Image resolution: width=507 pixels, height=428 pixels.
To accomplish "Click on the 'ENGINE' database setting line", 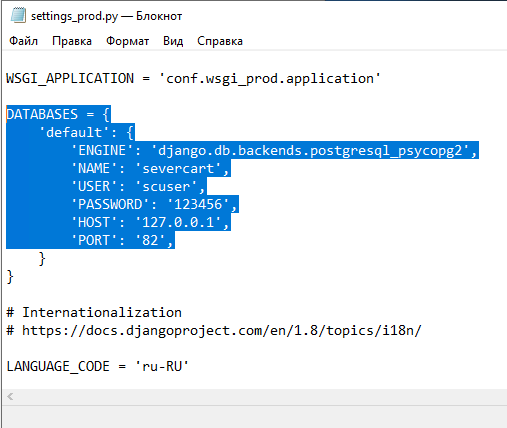I will tap(275, 150).
